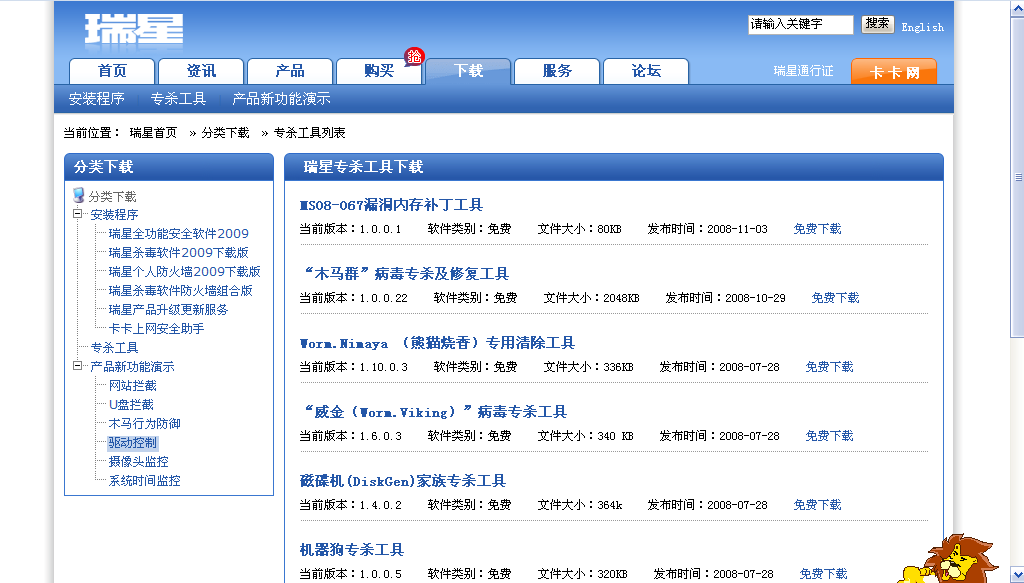
Task: Click the vertical scrollbar thumb
Action: click(1017, 176)
